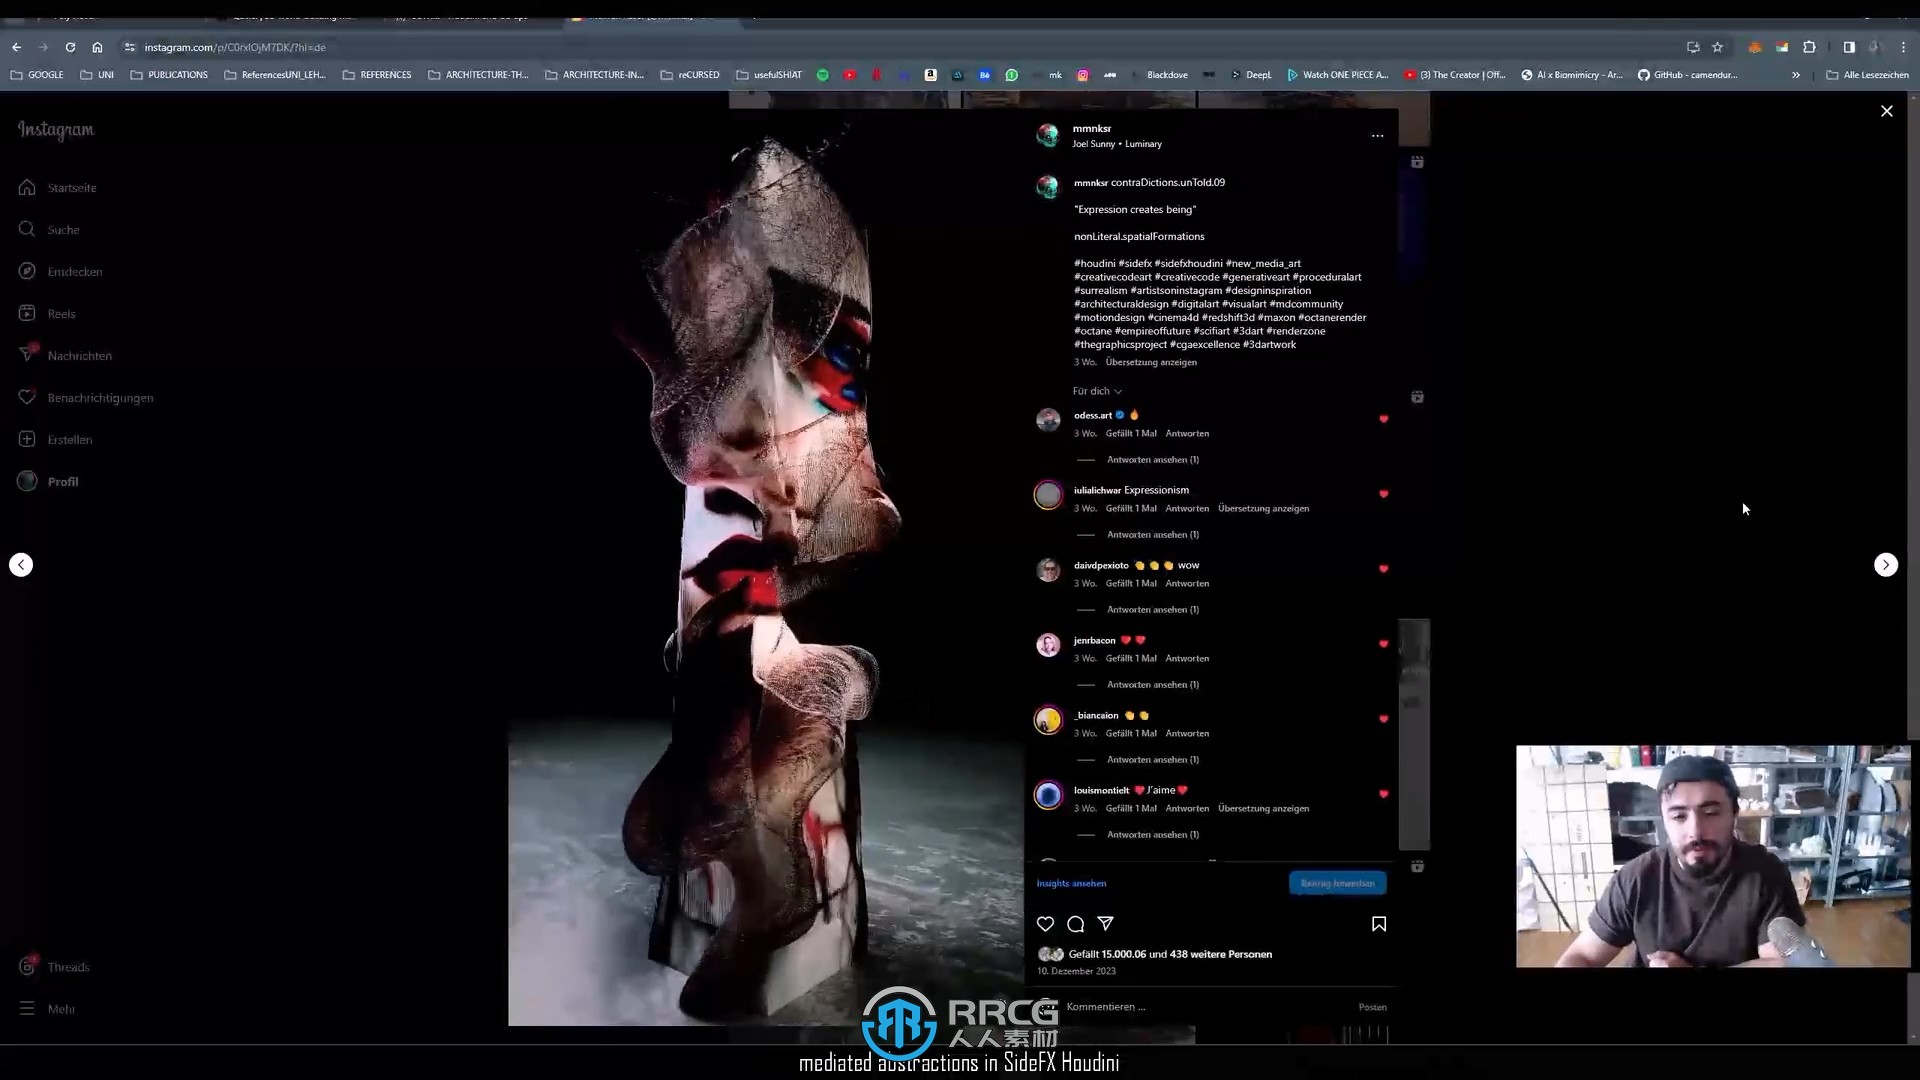The width and height of the screenshot is (1920, 1080).
Task: Open Startseite home in the Instagram sidebar
Action: (x=57, y=188)
